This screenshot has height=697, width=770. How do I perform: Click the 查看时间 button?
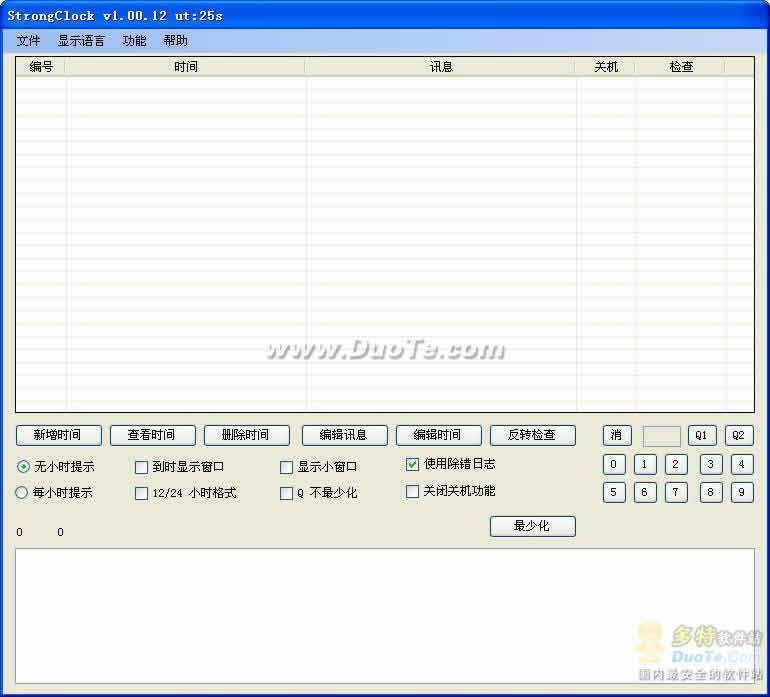152,435
